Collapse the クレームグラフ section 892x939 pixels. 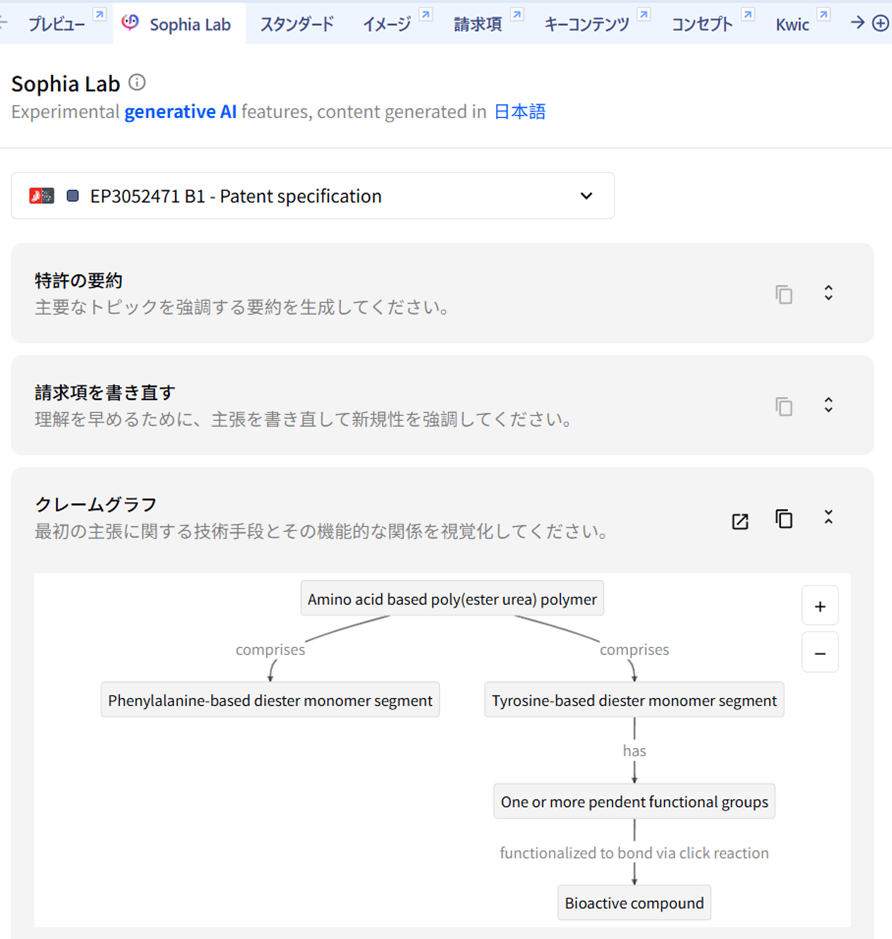coord(828,517)
